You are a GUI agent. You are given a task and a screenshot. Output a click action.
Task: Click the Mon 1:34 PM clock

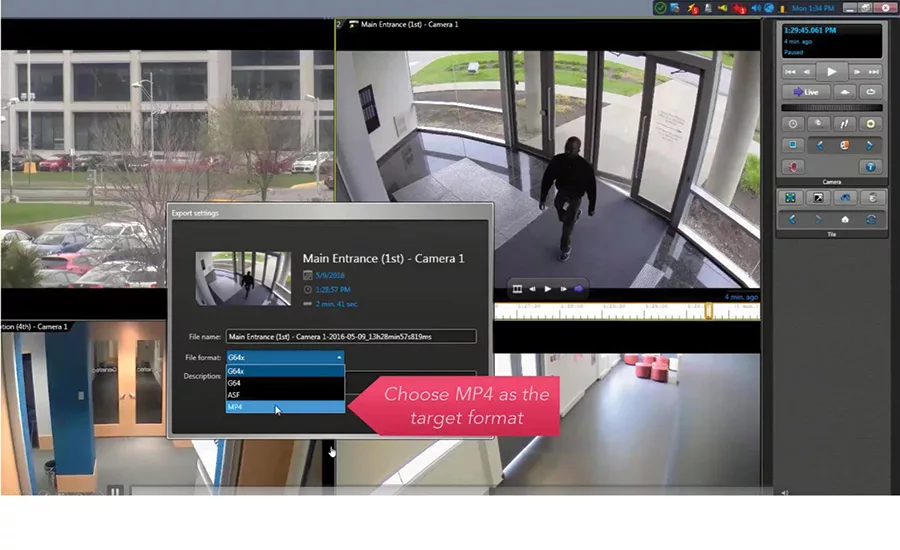(813, 8)
